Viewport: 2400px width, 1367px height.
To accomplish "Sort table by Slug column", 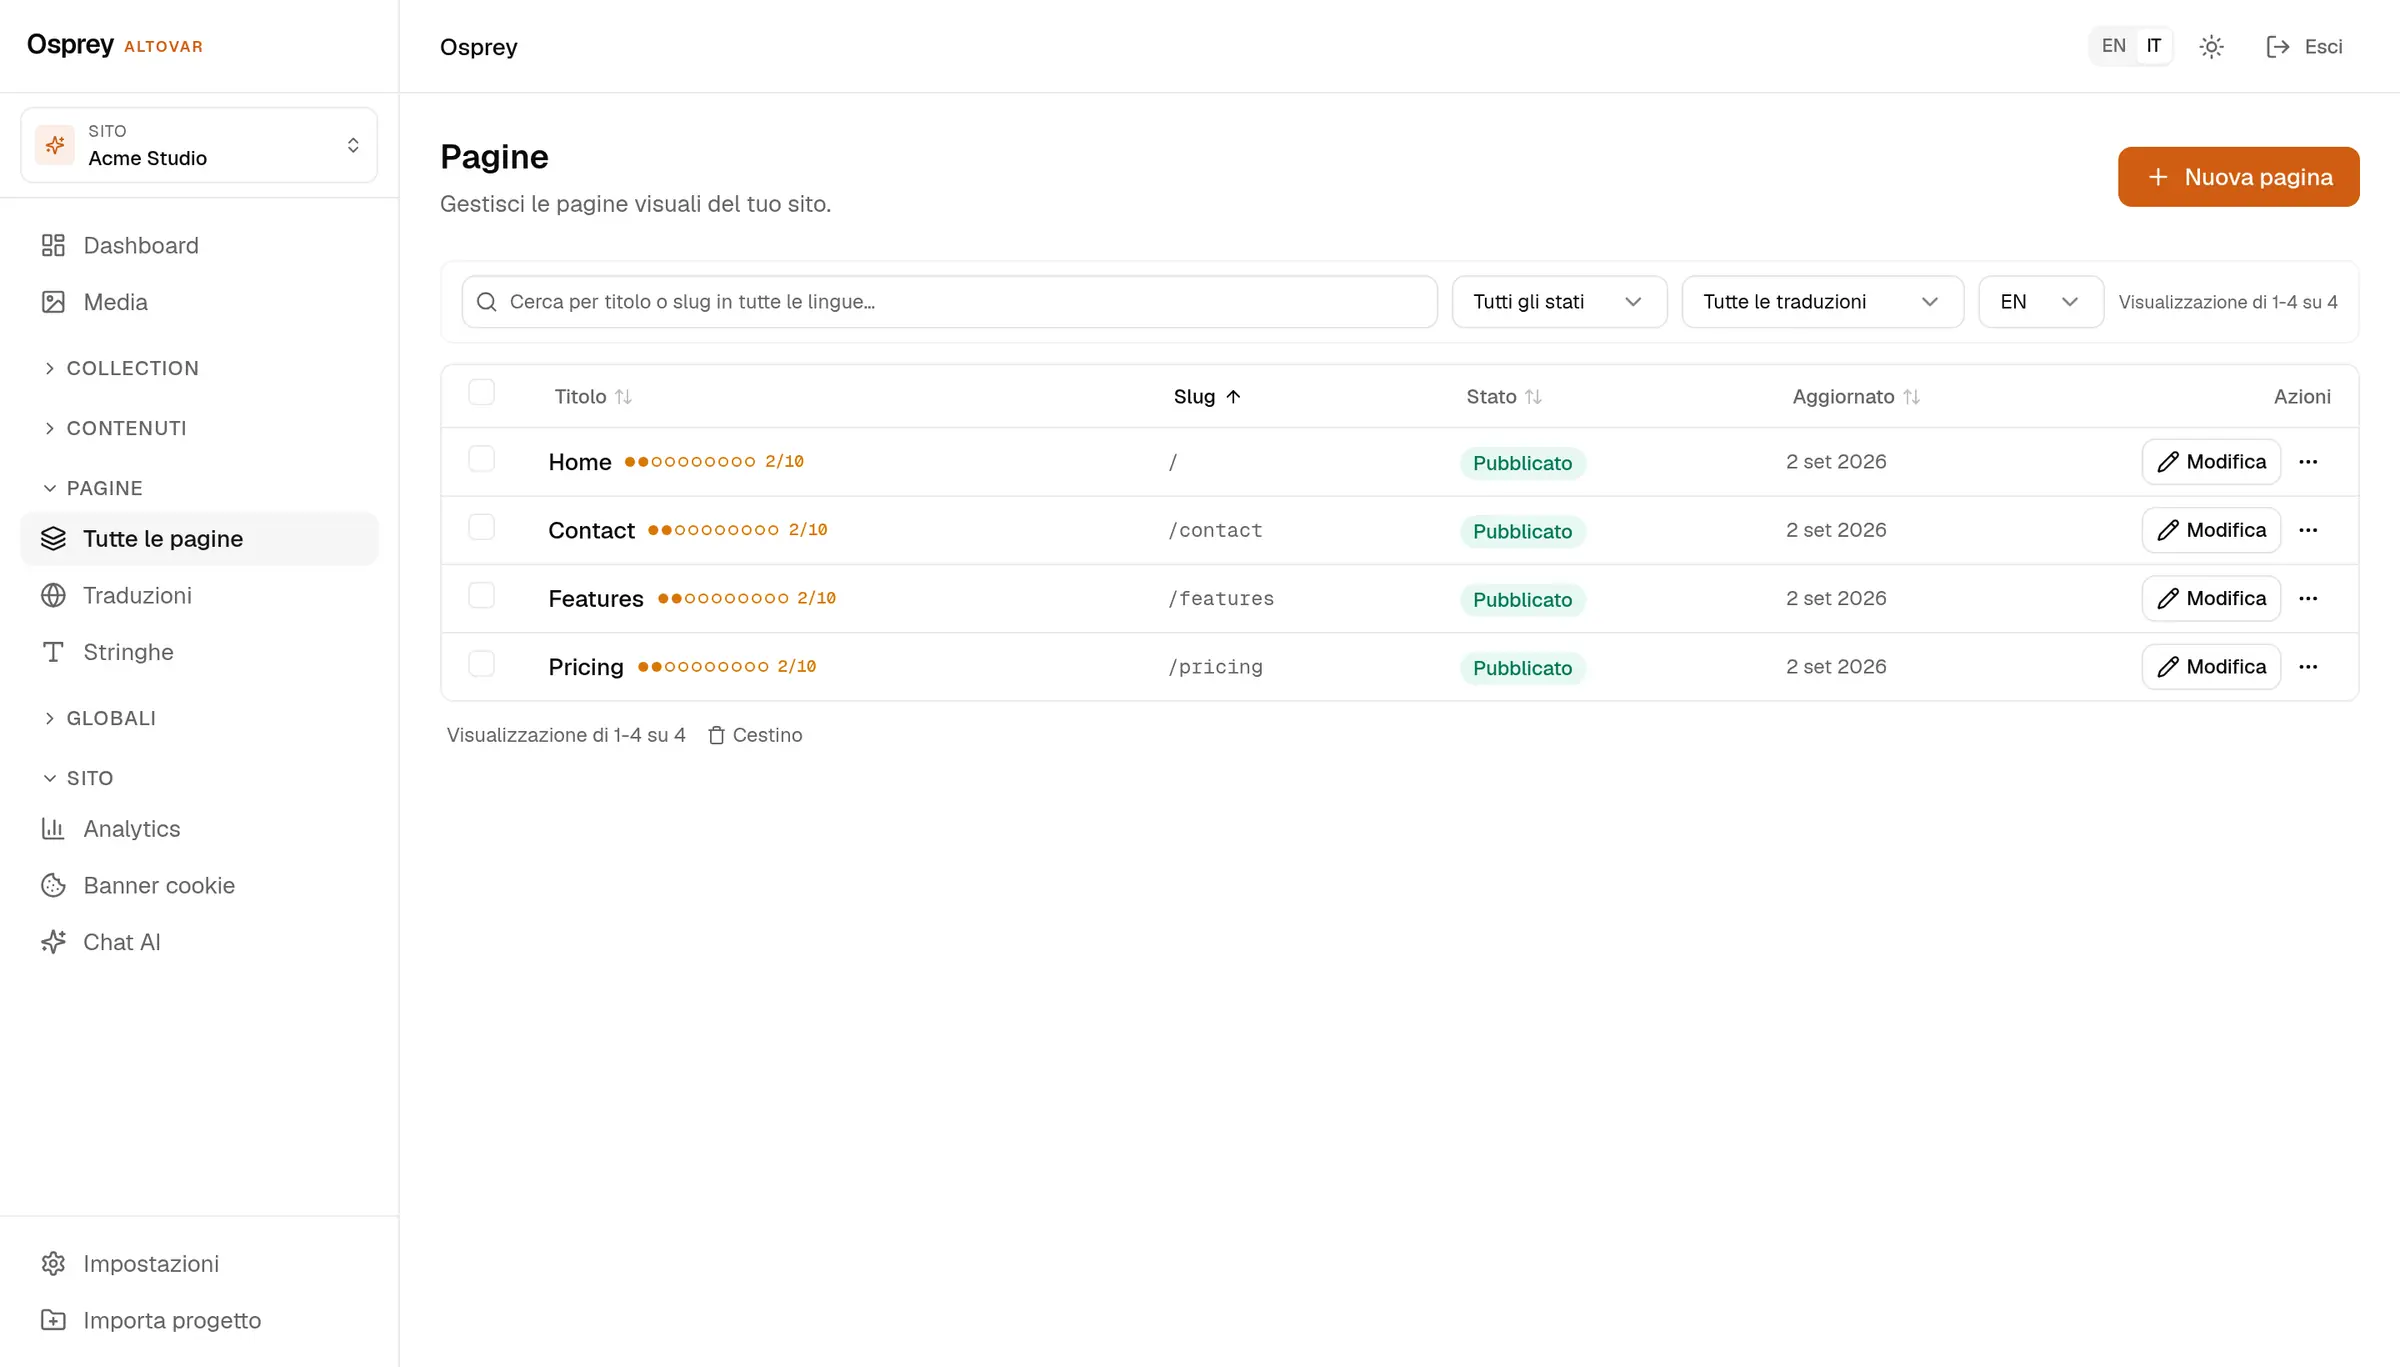I will pos(1207,397).
